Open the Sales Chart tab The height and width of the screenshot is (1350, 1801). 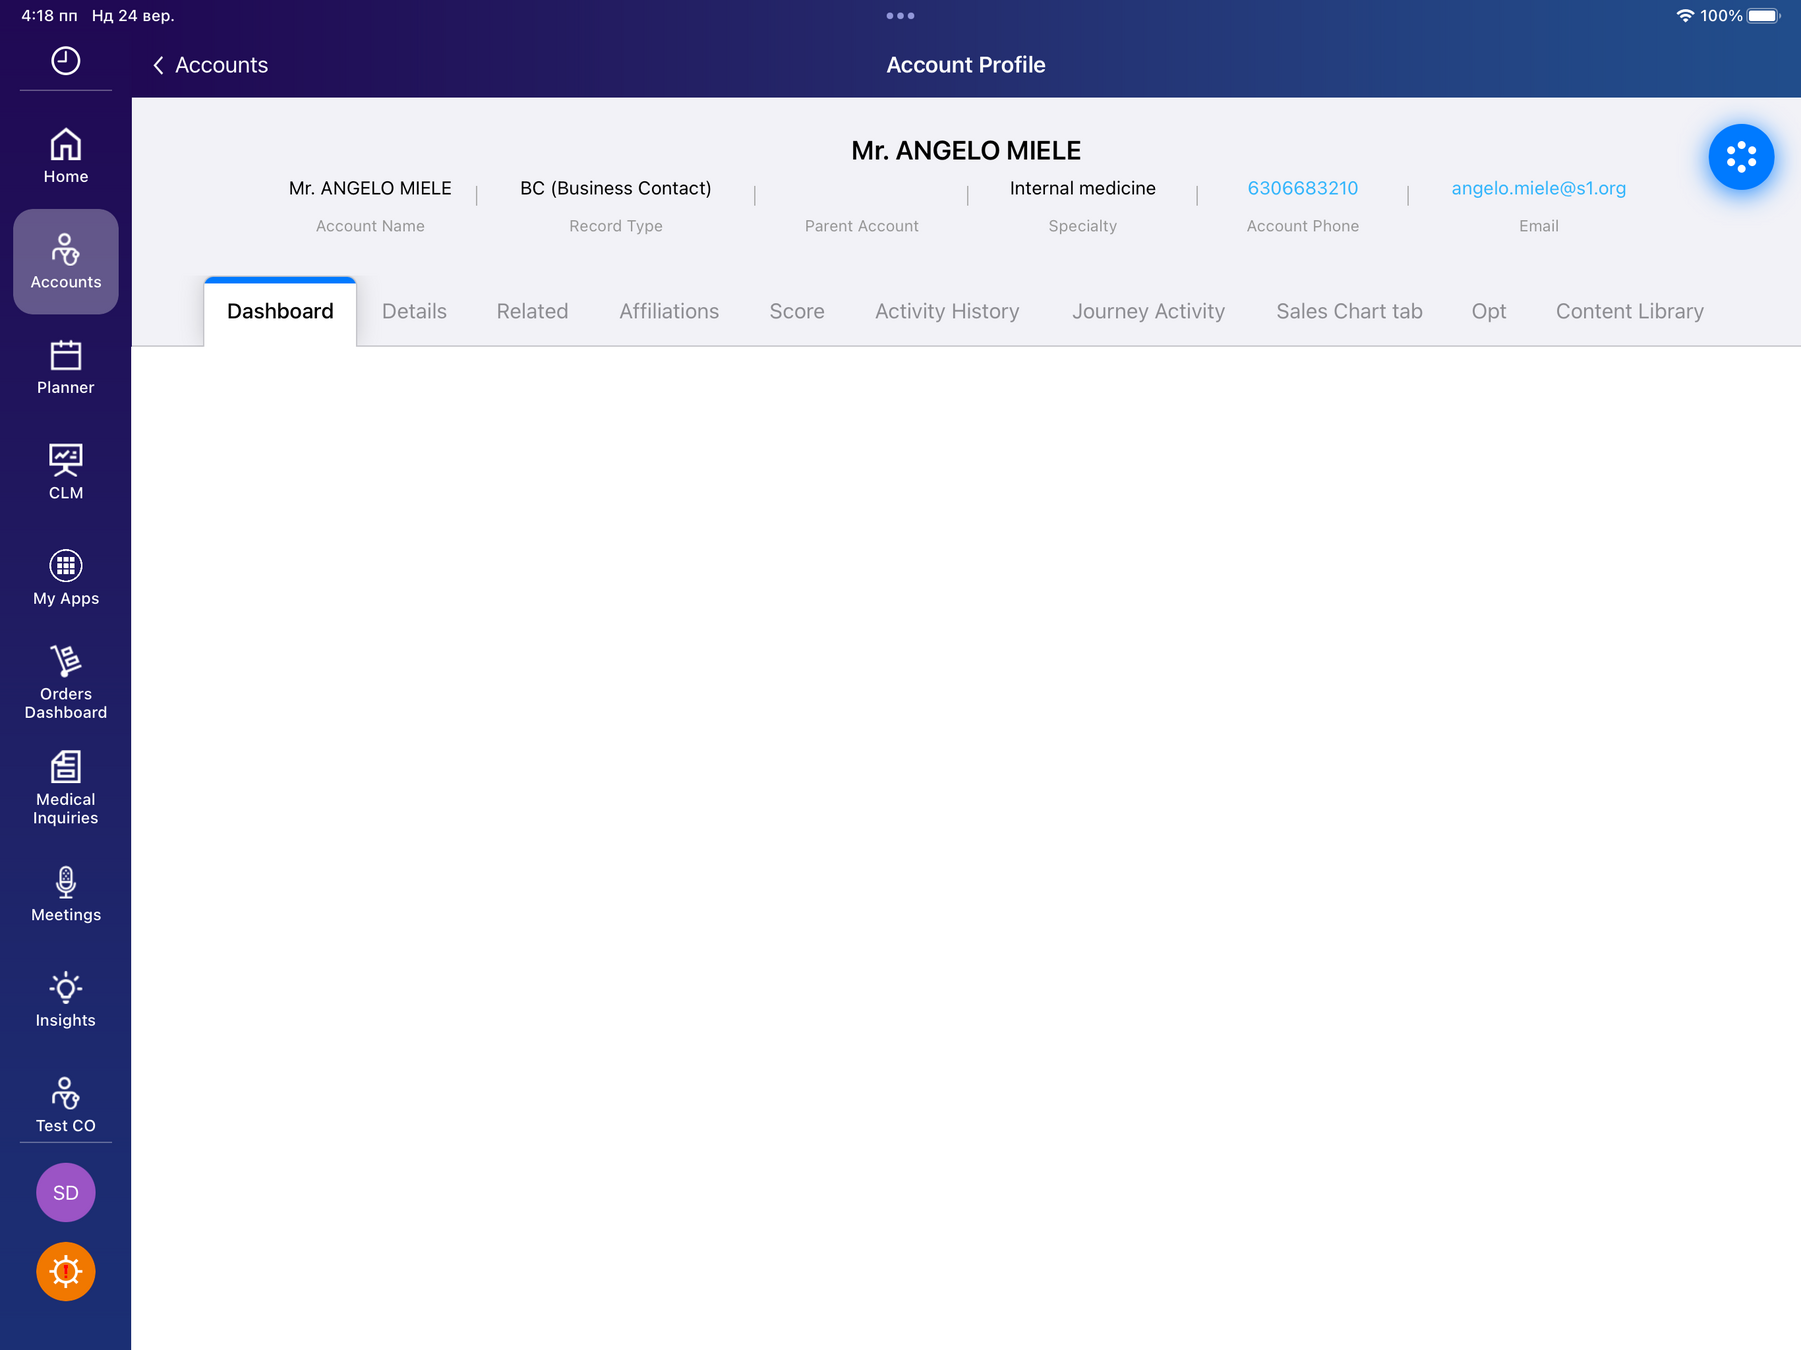(x=1349, y=311)
